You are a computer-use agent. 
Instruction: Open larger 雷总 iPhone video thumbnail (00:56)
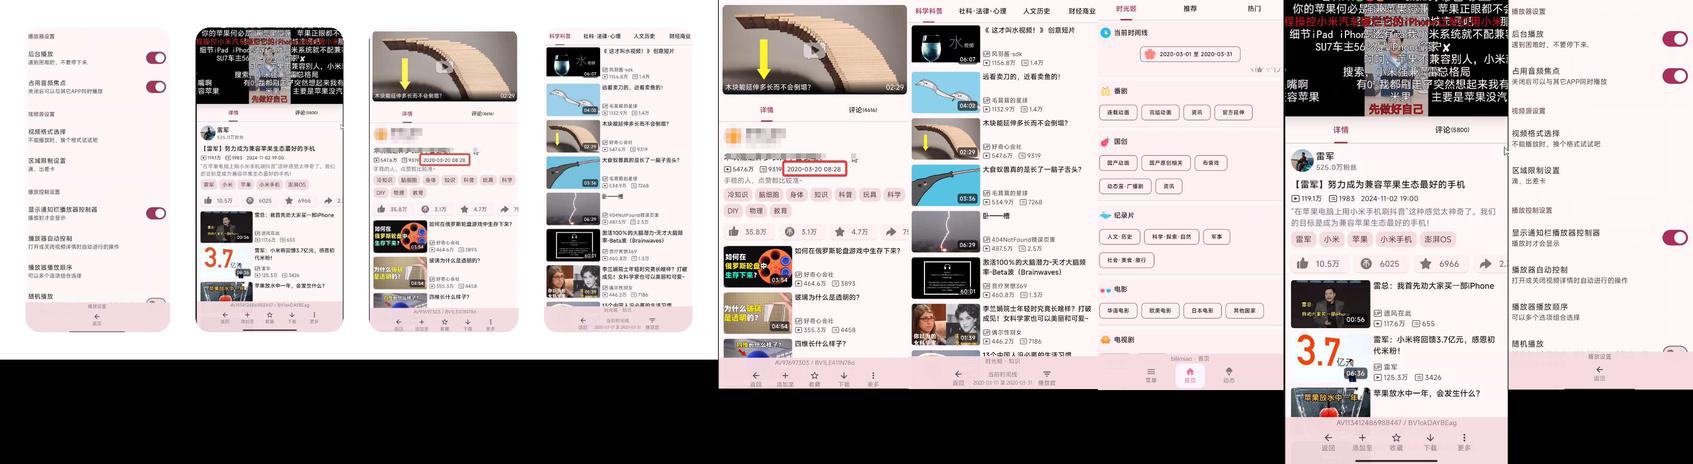pos(1330,304)
